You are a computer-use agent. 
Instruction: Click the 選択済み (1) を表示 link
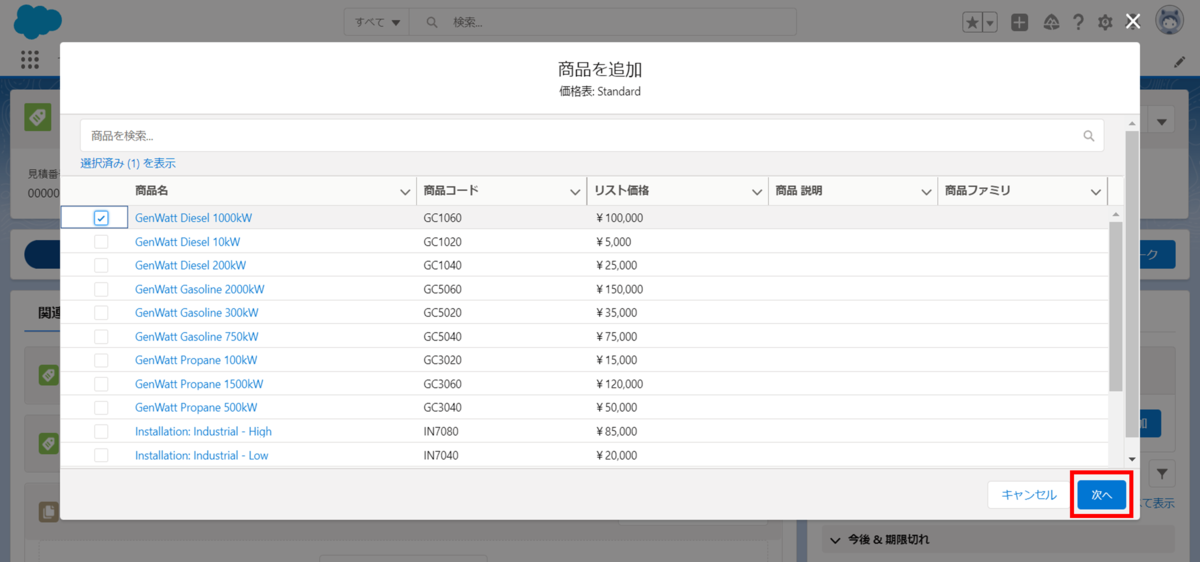coord(128,163)
